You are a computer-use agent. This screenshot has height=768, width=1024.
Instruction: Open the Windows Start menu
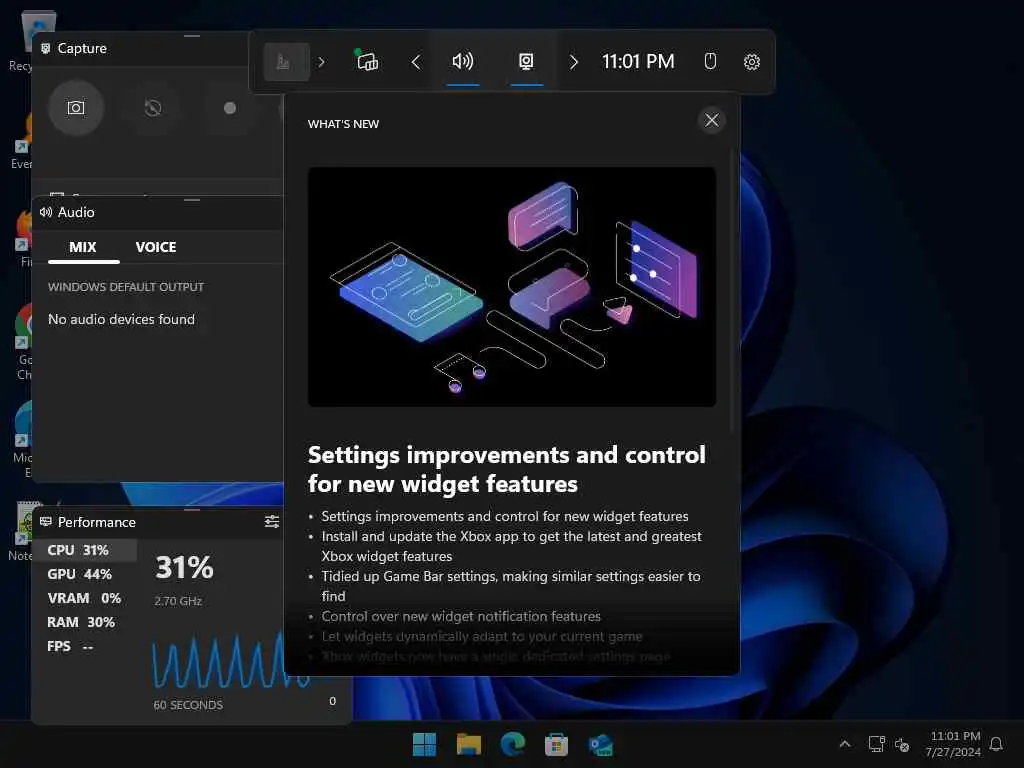click(424, 744)
